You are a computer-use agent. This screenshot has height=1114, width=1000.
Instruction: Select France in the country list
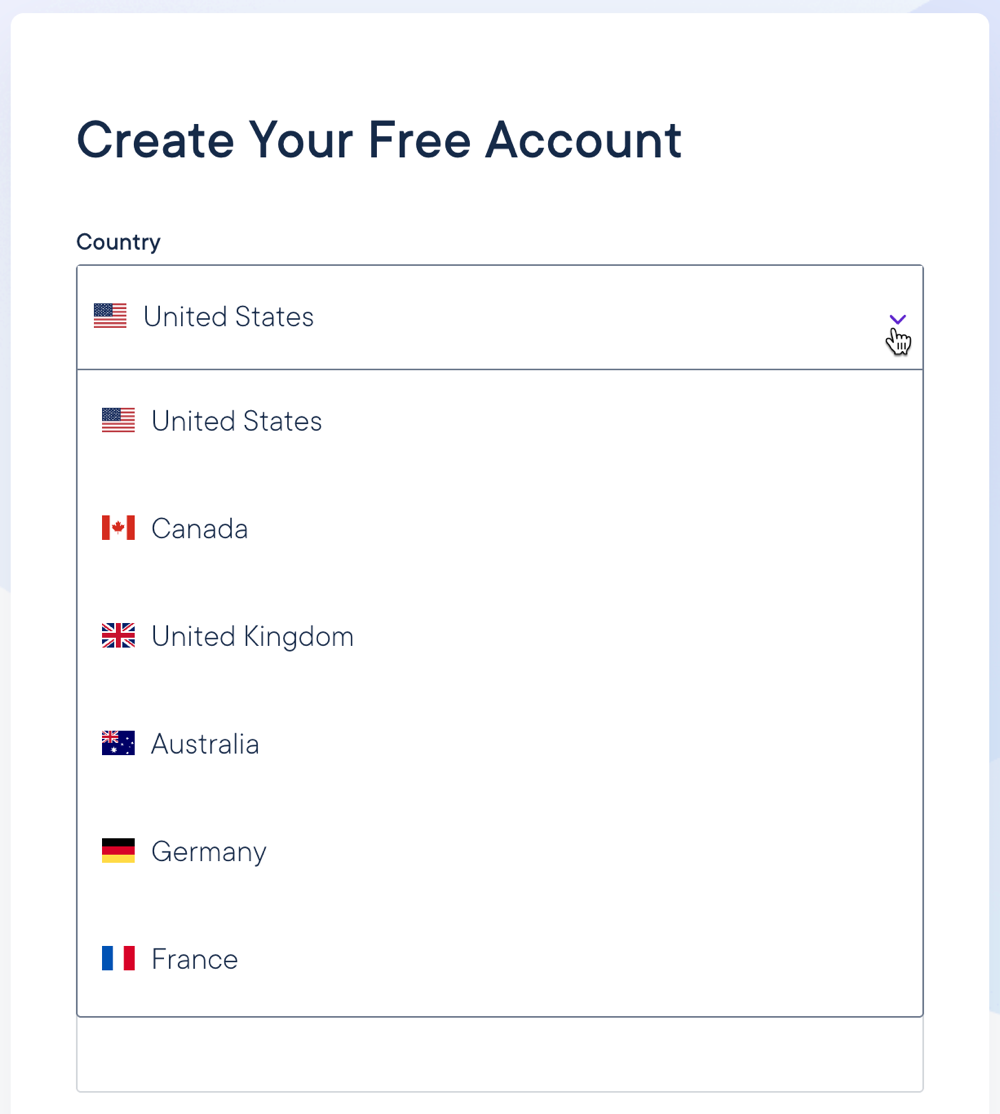(x=195, y=959)
